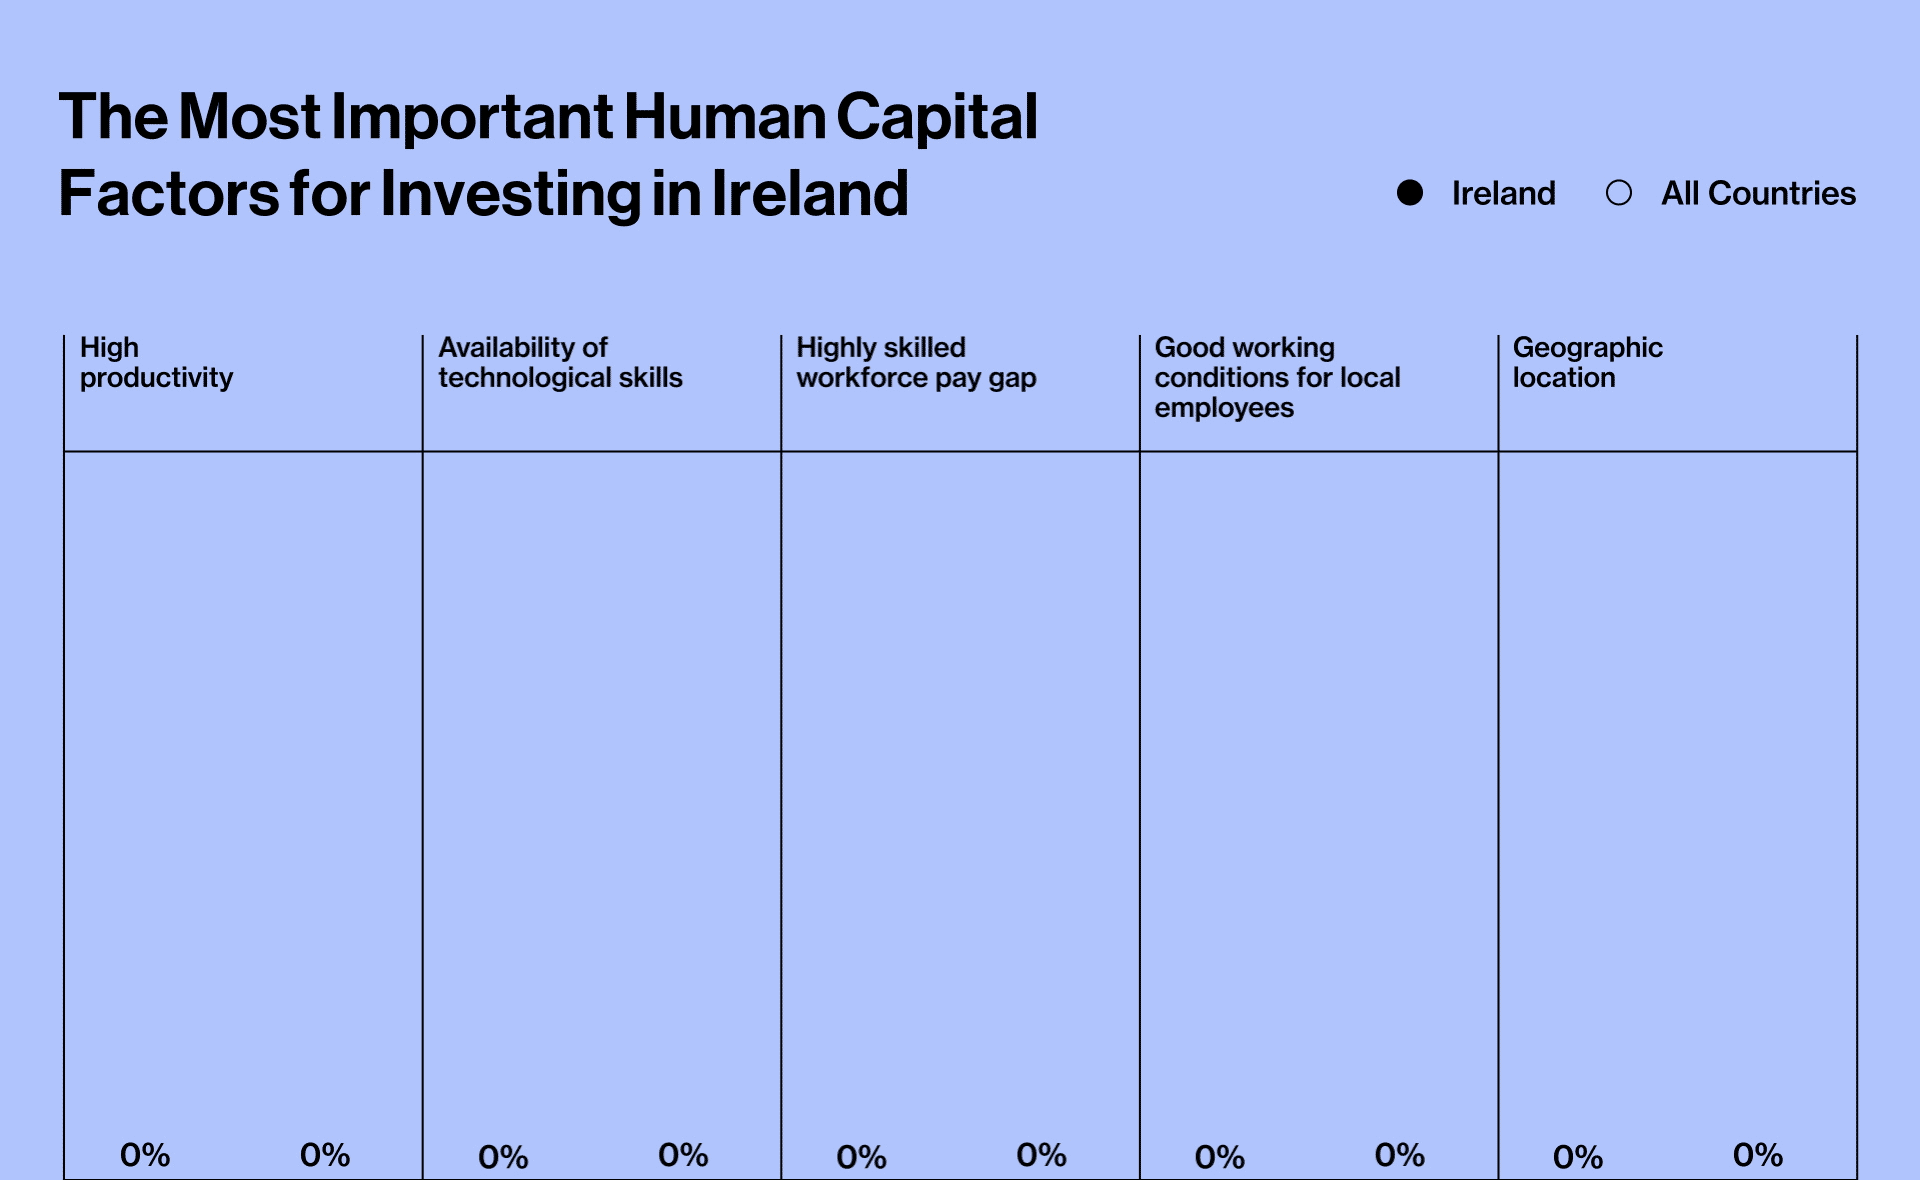The width and height of the screenshot is (1920, 1180).
Task: Select Availability of technological skills header
Action: click(x=560, y=363)
